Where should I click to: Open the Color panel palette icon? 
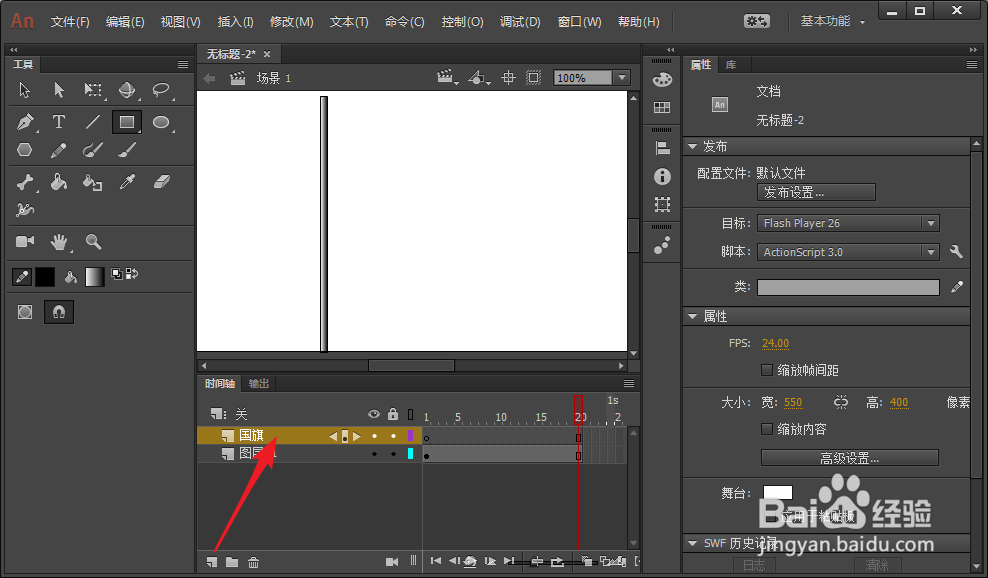click(662, 79)
